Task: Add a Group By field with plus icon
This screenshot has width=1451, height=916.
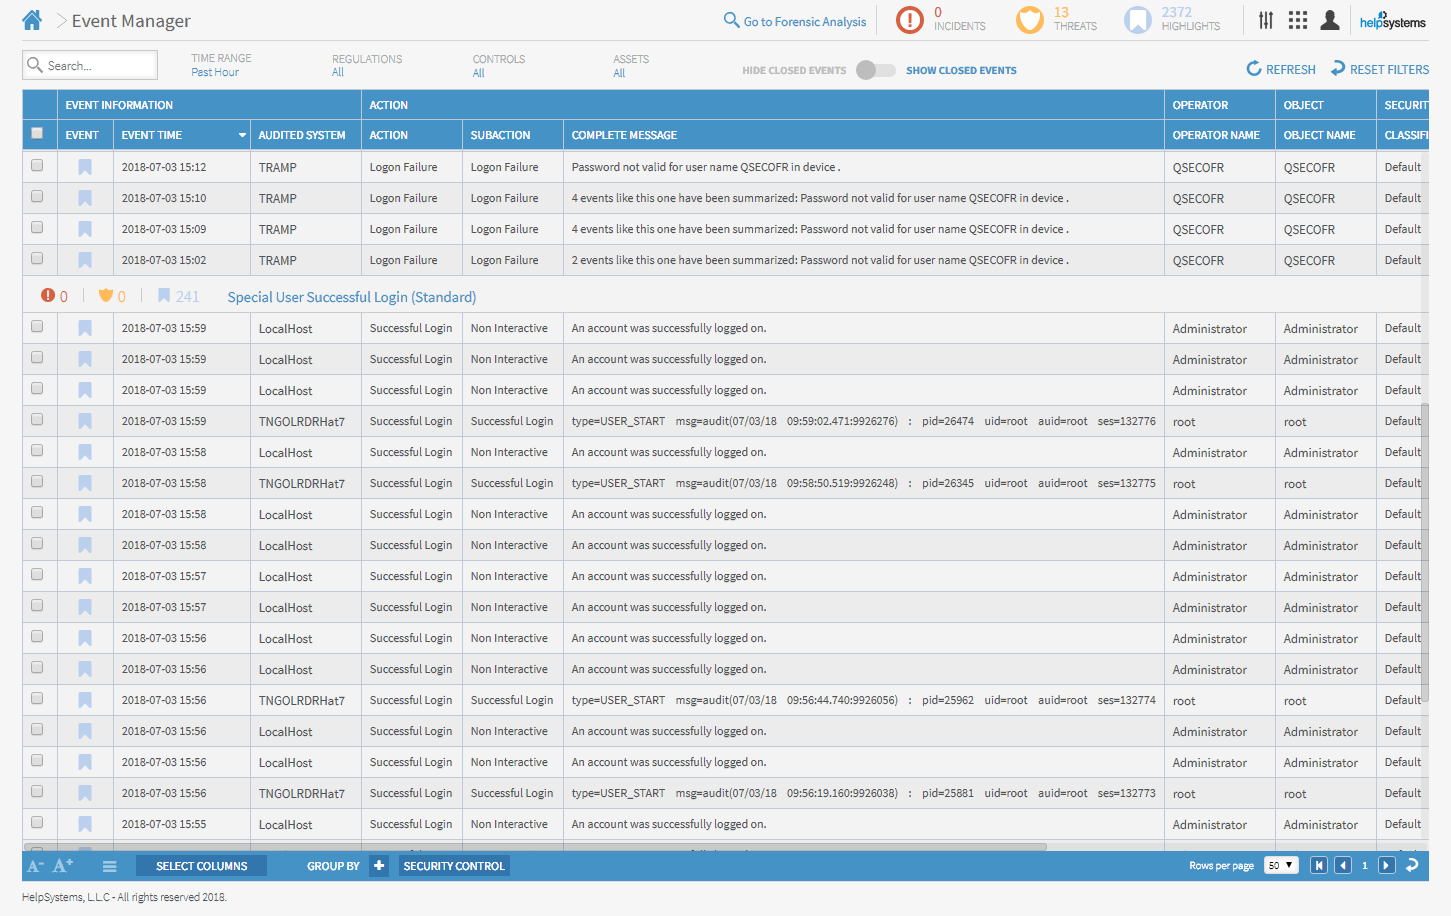Action: 379,866
